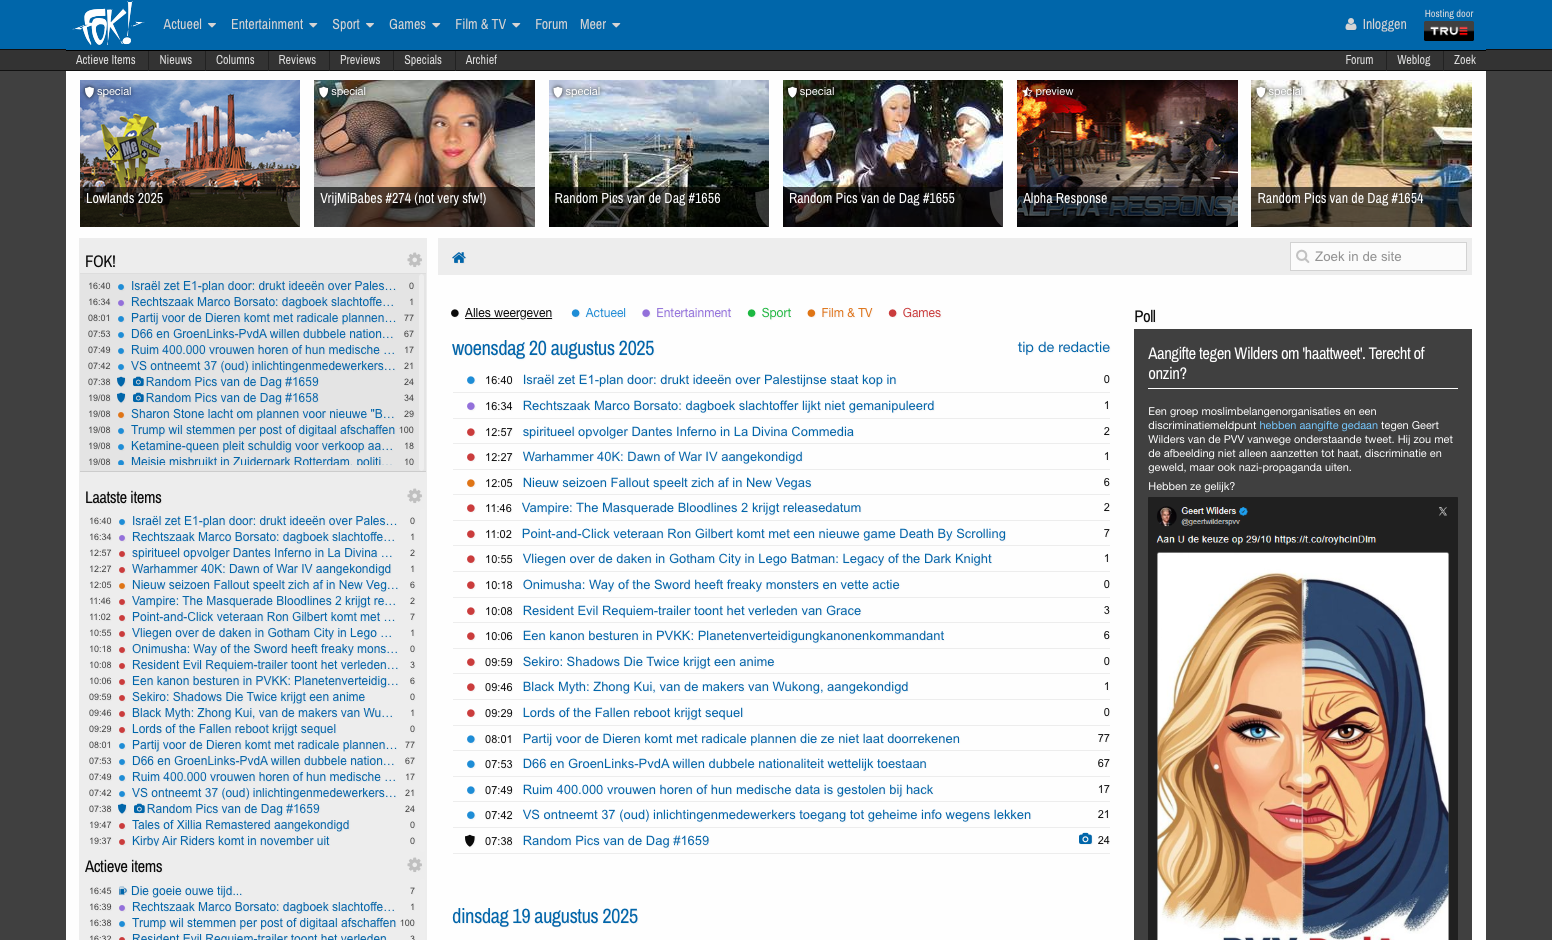1552x940 pixels.
Task: Open Lords of the Fallen reboot article in main list
Action: point(633,713)
